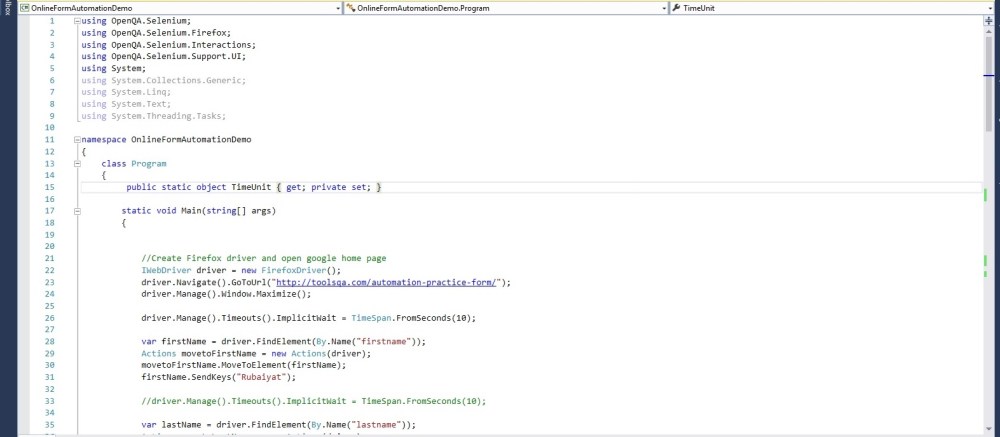1000x437 pixels.
Task: Click 'using System.Collections.Generic;' on line 6
Action: point(164,80)
